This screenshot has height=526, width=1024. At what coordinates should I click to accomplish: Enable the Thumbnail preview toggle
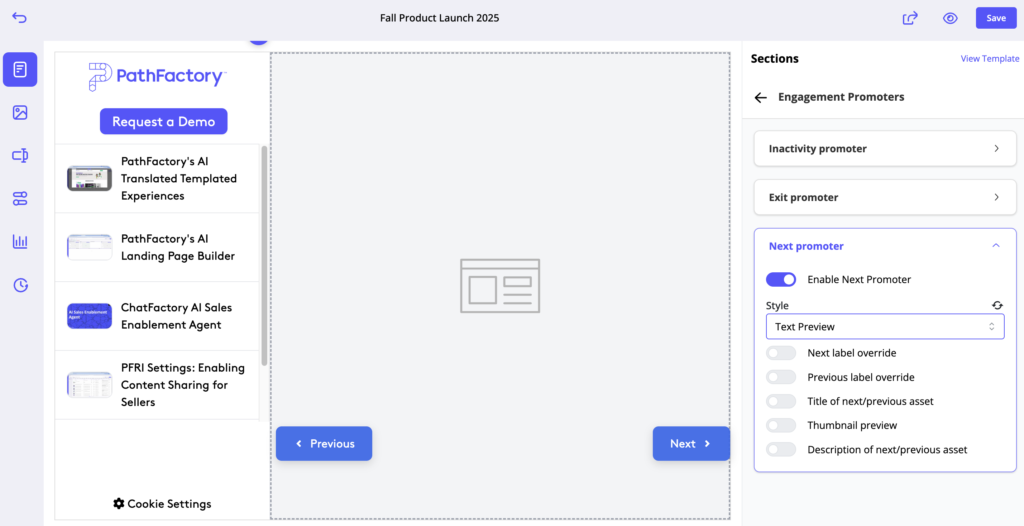pyautogui.click(x=781, y=425)
